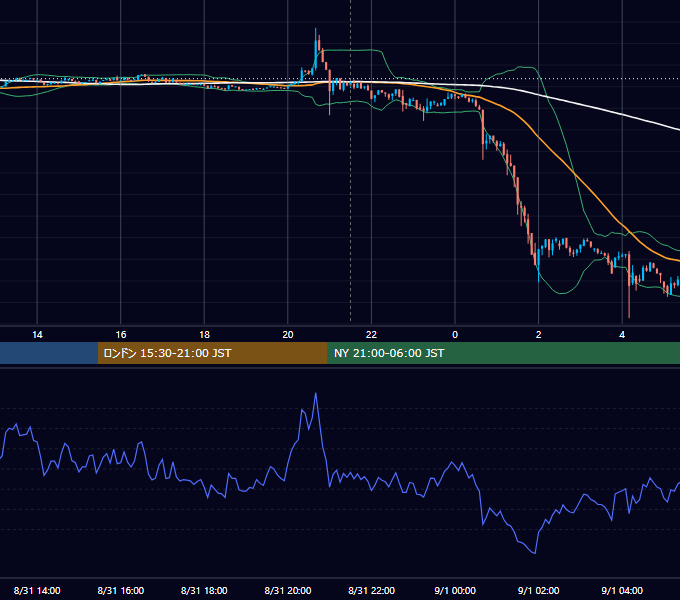Viewport: 680px width, 600px height.
Task: Click the tall spike candle after 20:00
Action: (316, 49)
